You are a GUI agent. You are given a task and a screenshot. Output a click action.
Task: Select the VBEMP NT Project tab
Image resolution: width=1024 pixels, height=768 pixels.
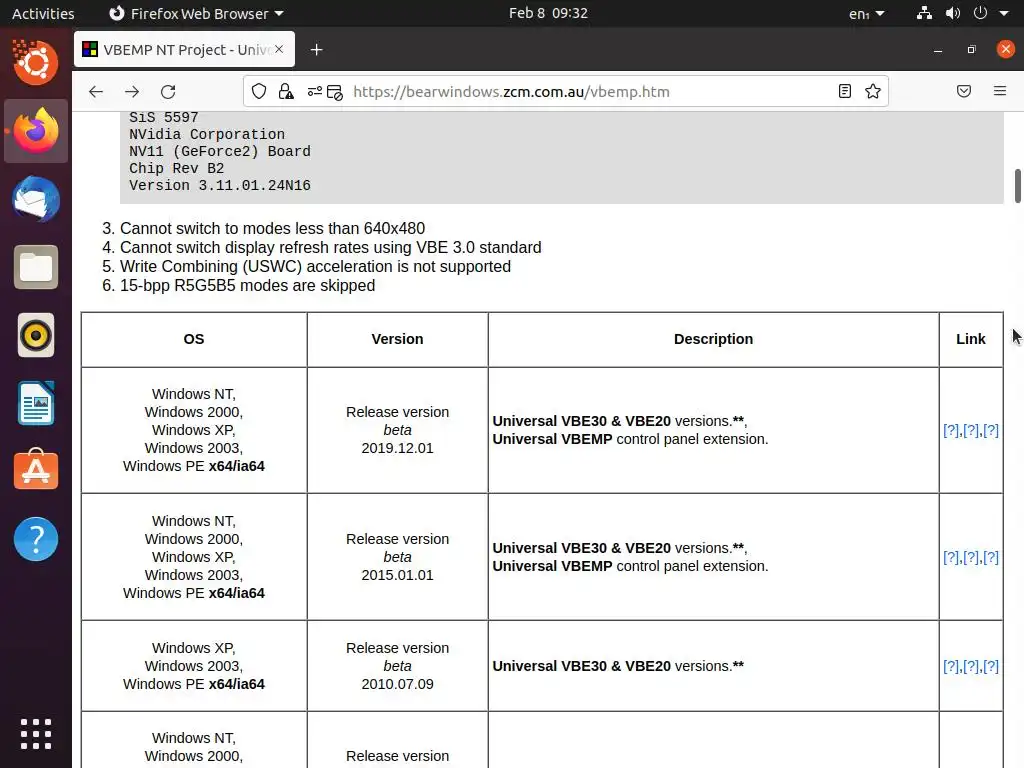184,50
